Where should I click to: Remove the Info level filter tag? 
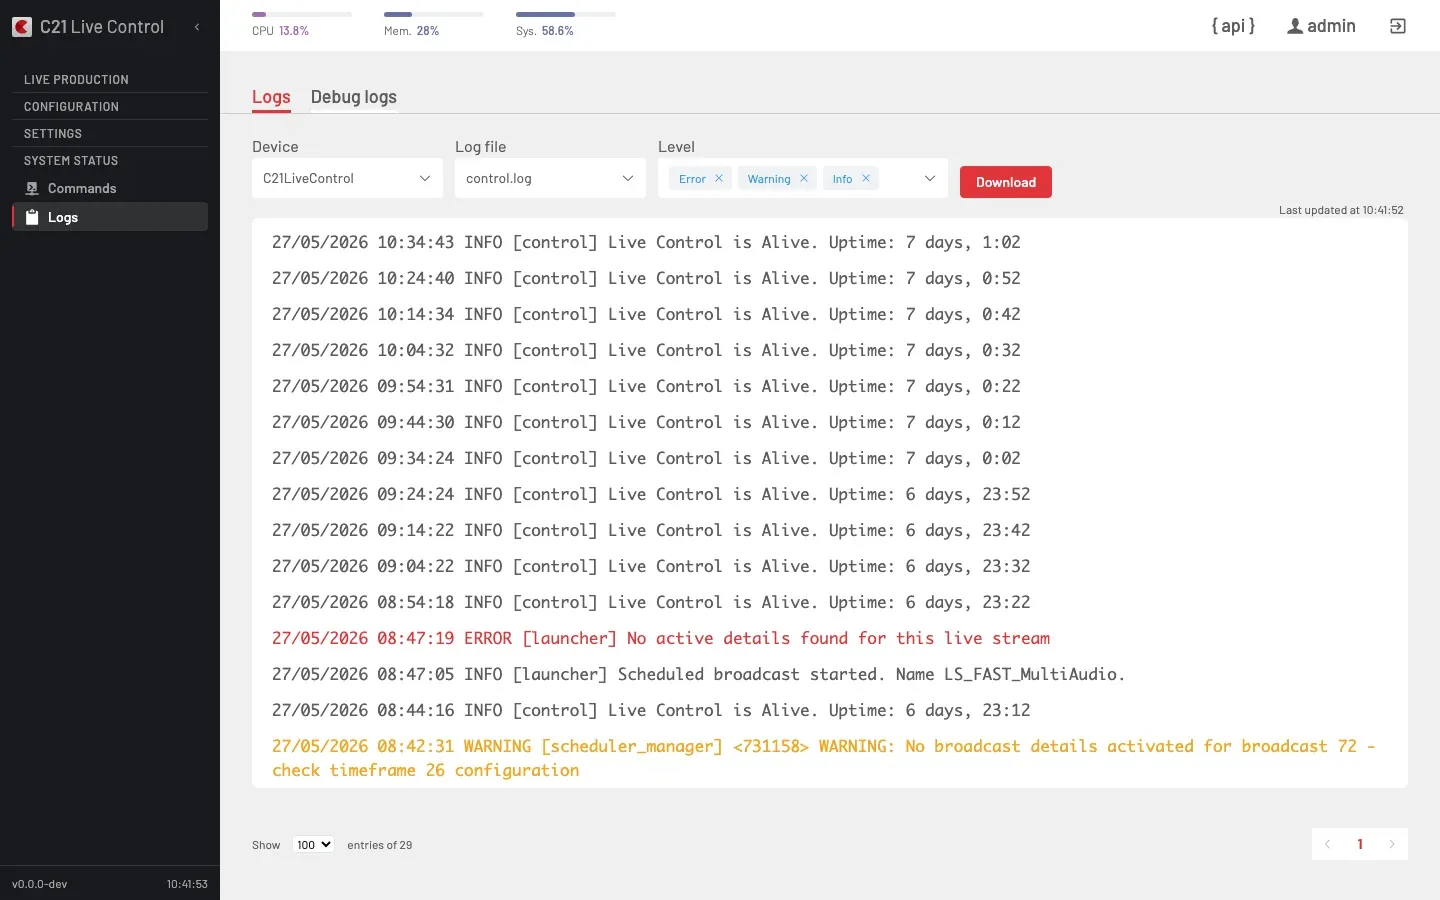pyautogui.click(x=866, y=178)
